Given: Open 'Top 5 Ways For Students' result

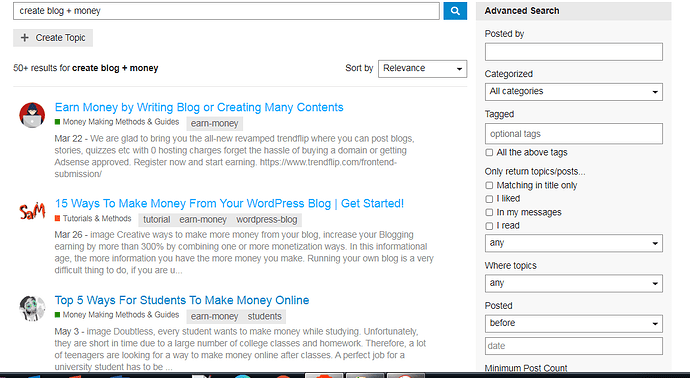Looking at the screenshot, I should (182, 301).
